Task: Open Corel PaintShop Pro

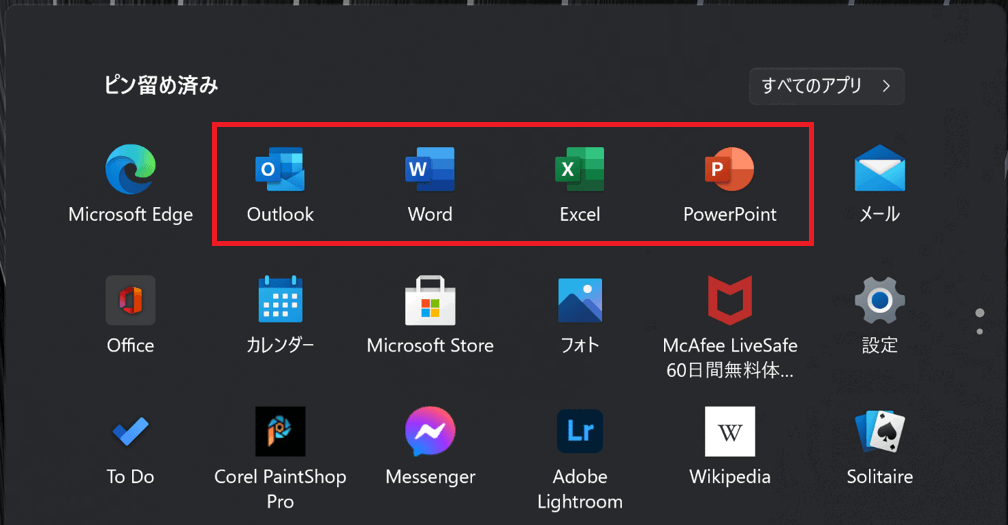Action: pyautogui.click(x=280, y=431)
